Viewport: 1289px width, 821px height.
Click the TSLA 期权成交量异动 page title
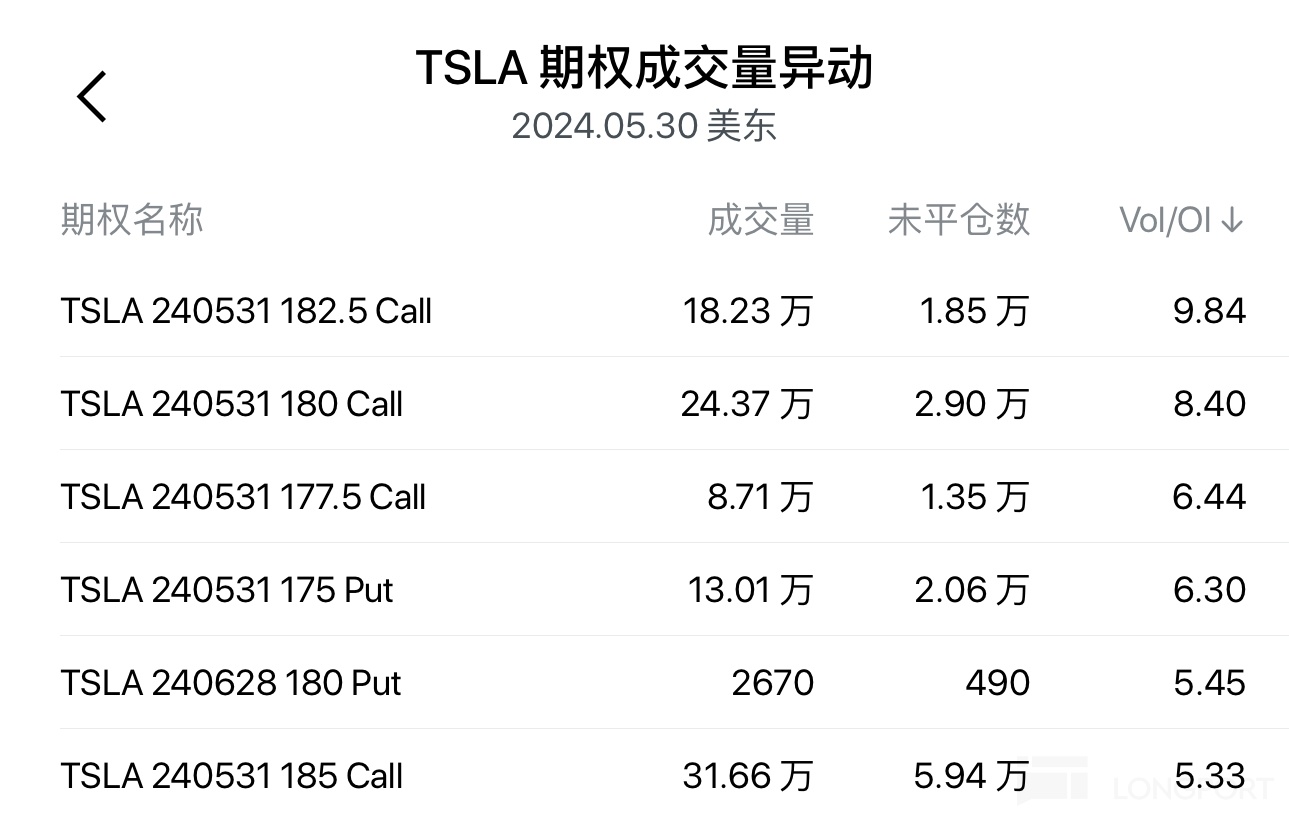click(644, 68)
